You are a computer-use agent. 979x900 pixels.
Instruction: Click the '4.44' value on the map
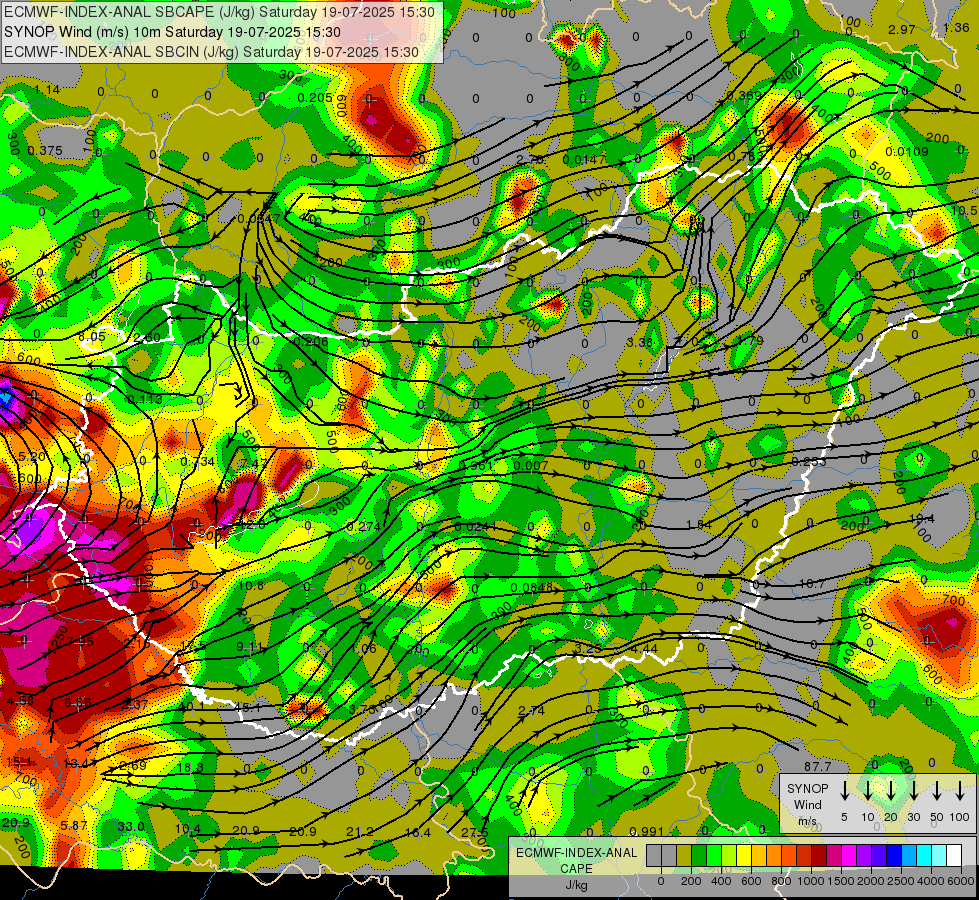(644, 648)
